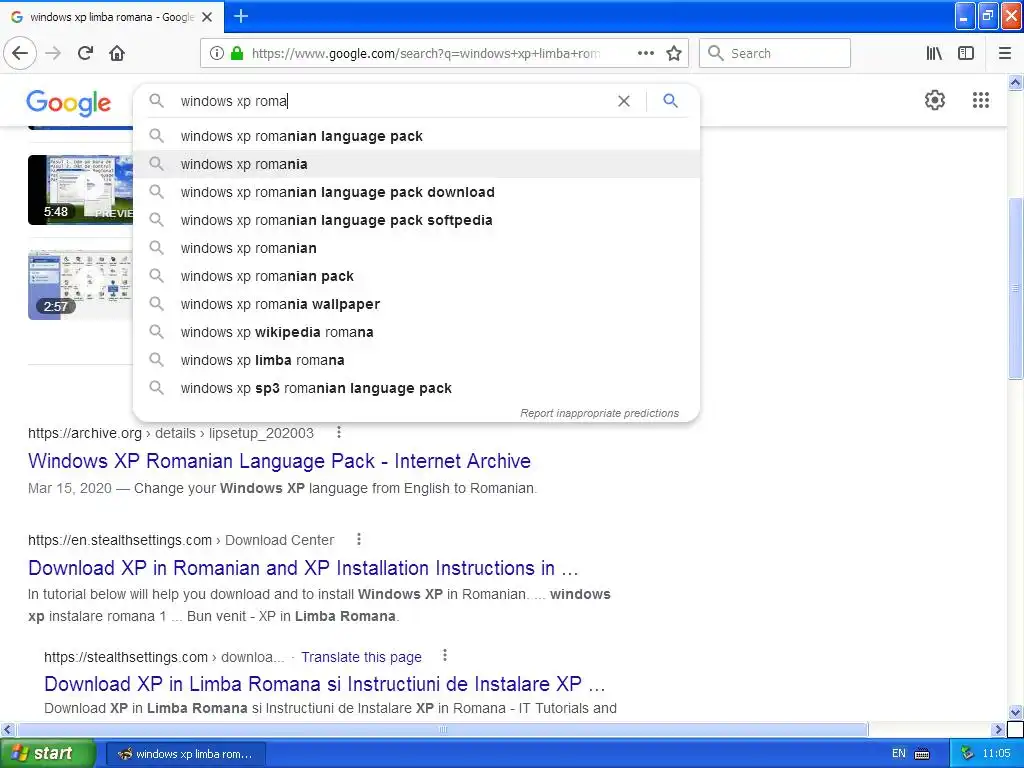Select 'windows xp sp3 romanian language pack'
The height and width of the screenshot is (768, 1024).
click(416, 389)
